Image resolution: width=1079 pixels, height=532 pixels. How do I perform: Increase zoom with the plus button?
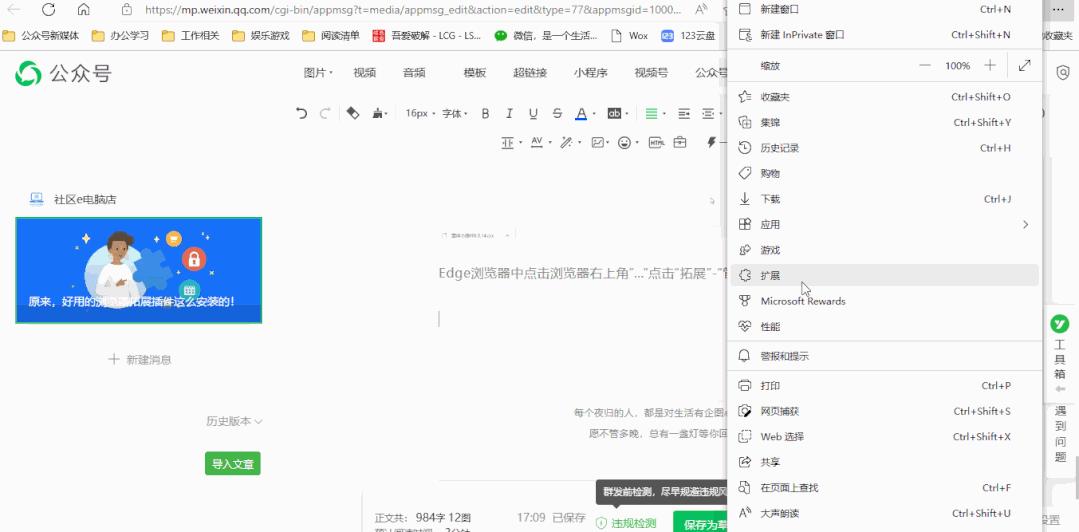(990, 65)
